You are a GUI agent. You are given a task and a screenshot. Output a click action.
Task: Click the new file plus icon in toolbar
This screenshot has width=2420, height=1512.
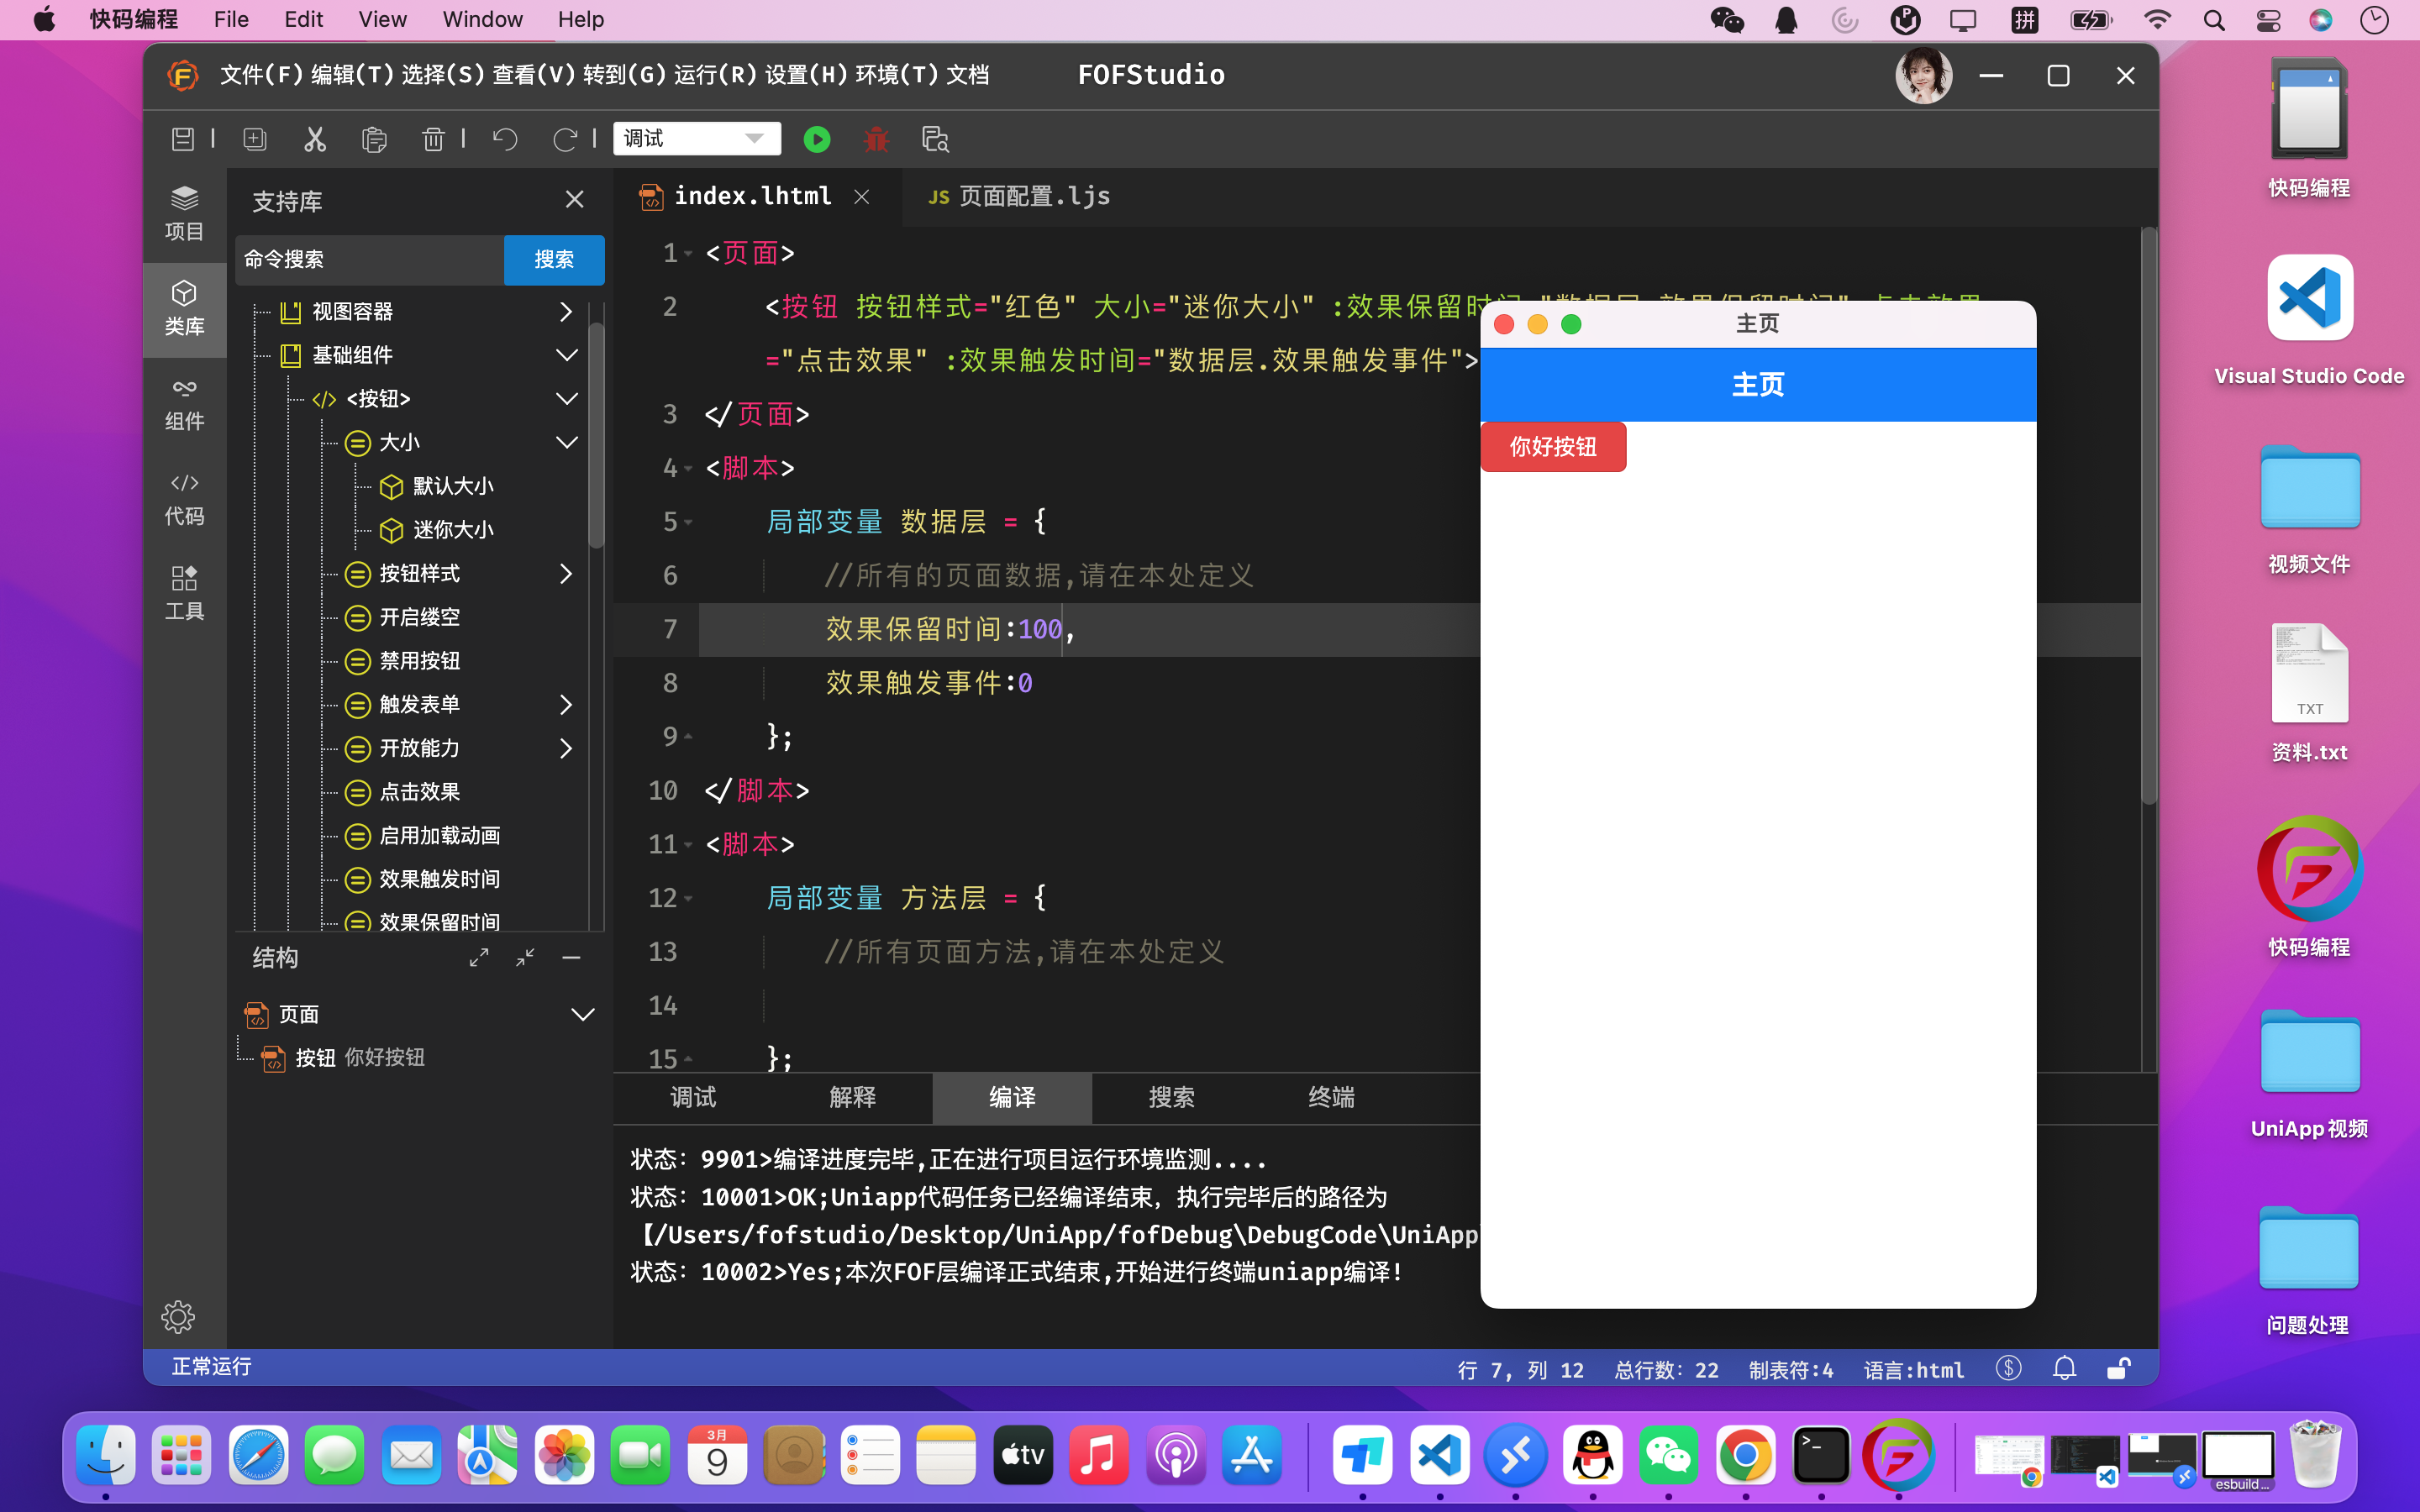pos(255,139)
